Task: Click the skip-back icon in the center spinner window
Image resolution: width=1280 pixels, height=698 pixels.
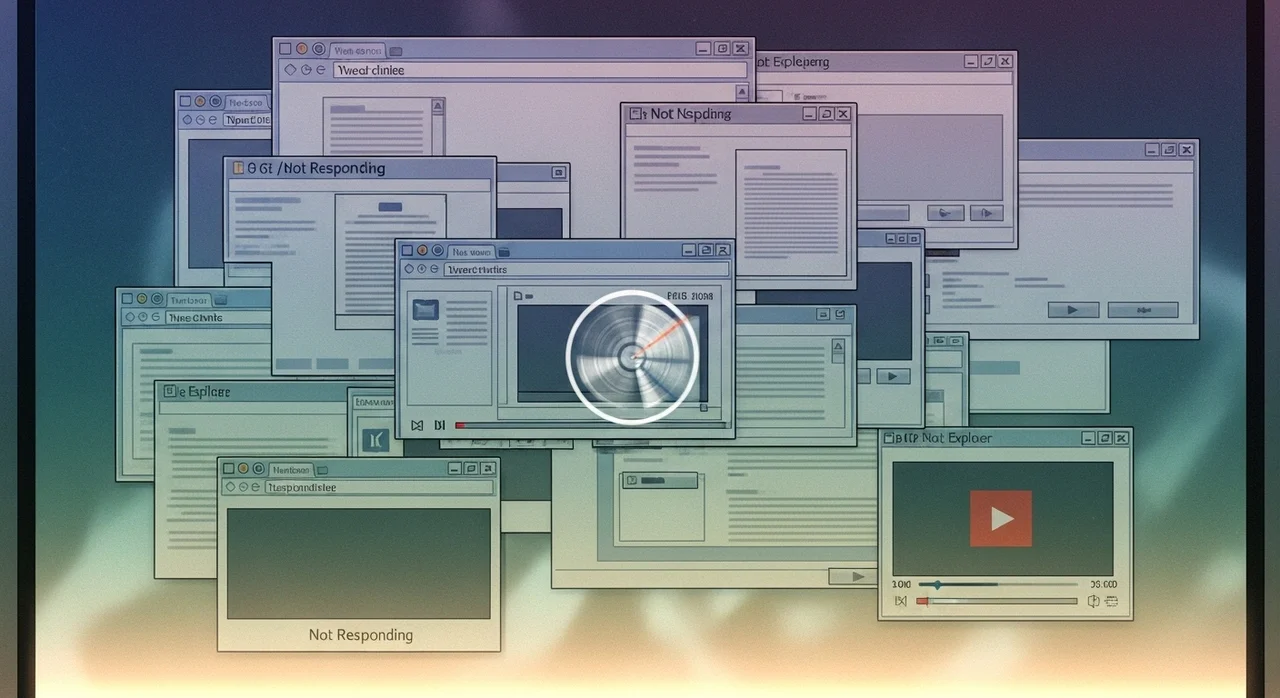Action: point(417,426)
